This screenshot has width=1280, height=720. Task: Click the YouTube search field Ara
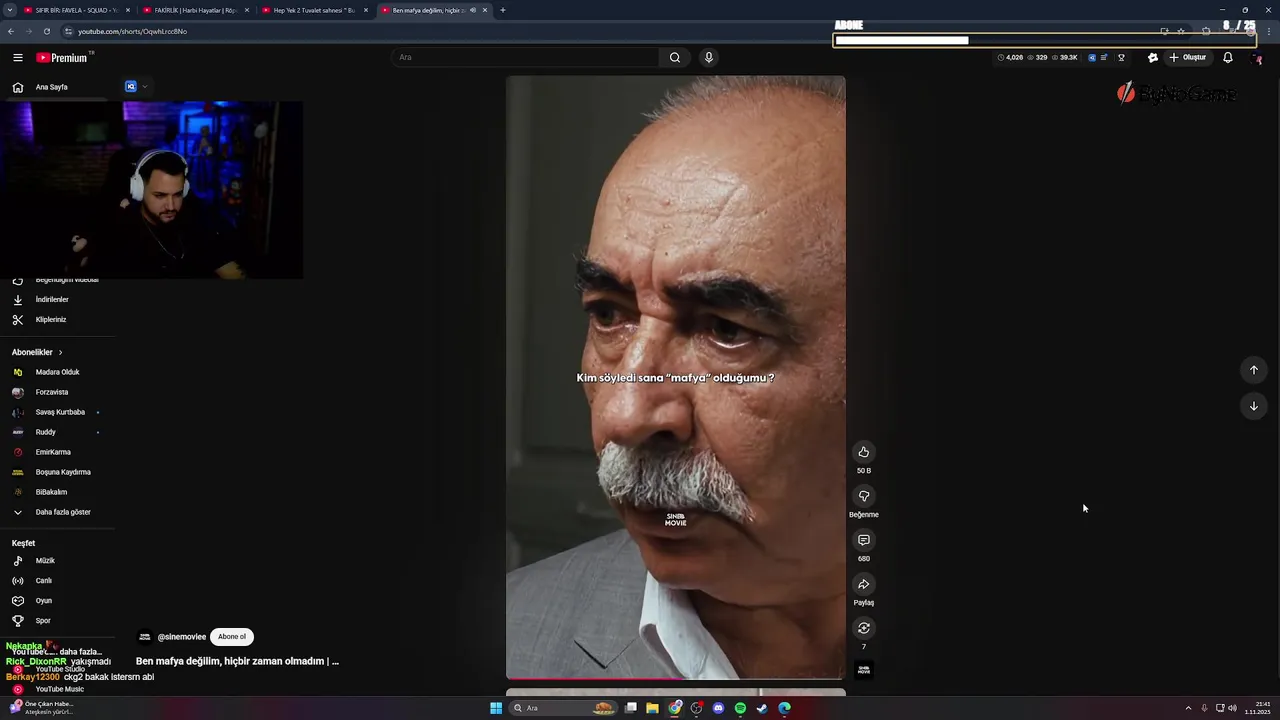coord(525,57)
